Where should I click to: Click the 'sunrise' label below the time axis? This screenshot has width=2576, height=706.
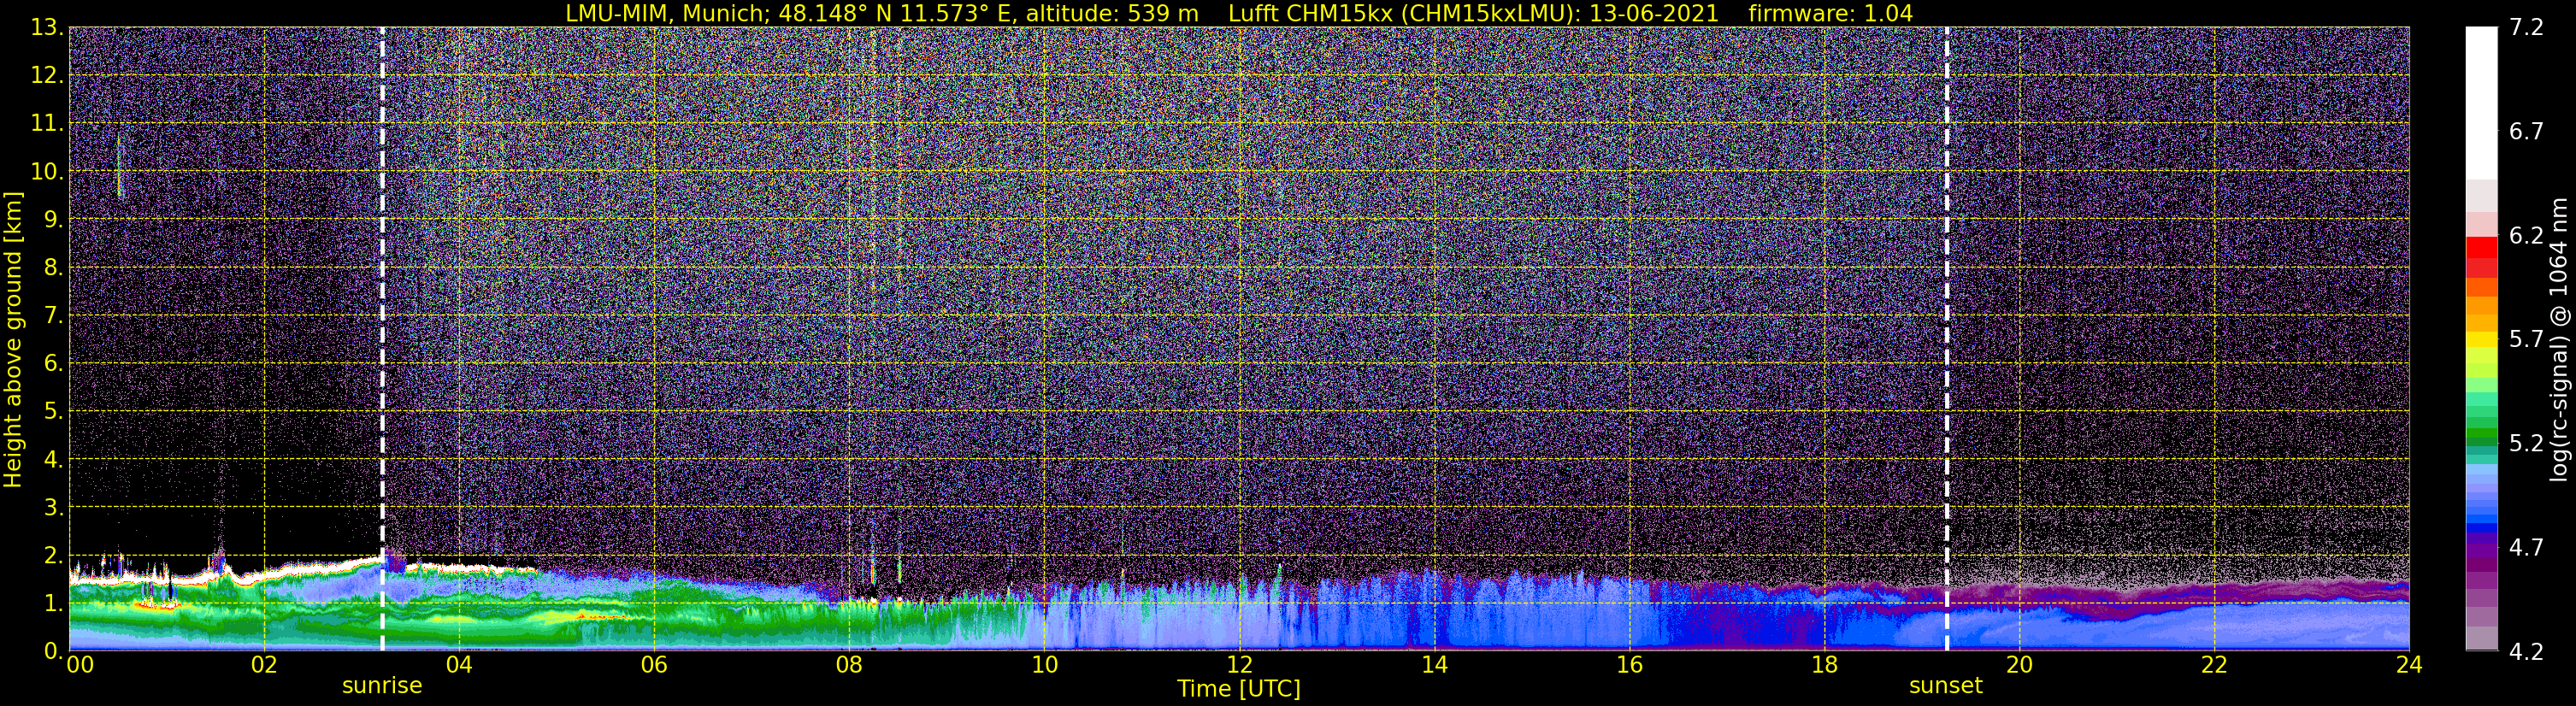(382, 686)
